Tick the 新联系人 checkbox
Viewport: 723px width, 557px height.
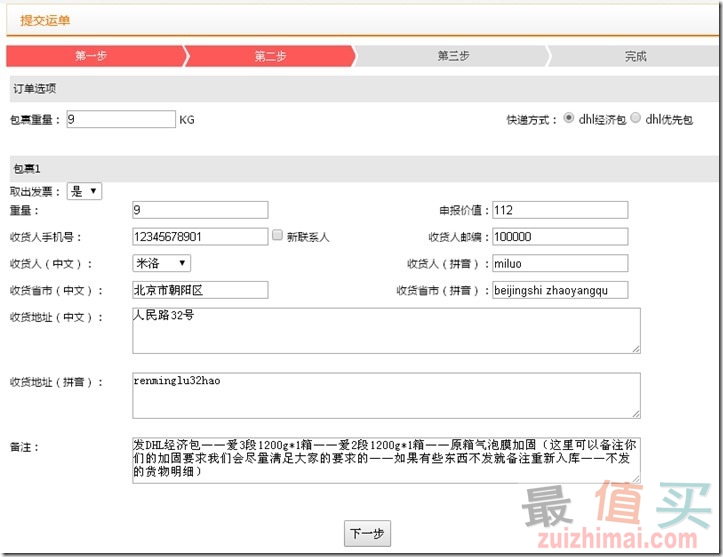click(277, 235)
